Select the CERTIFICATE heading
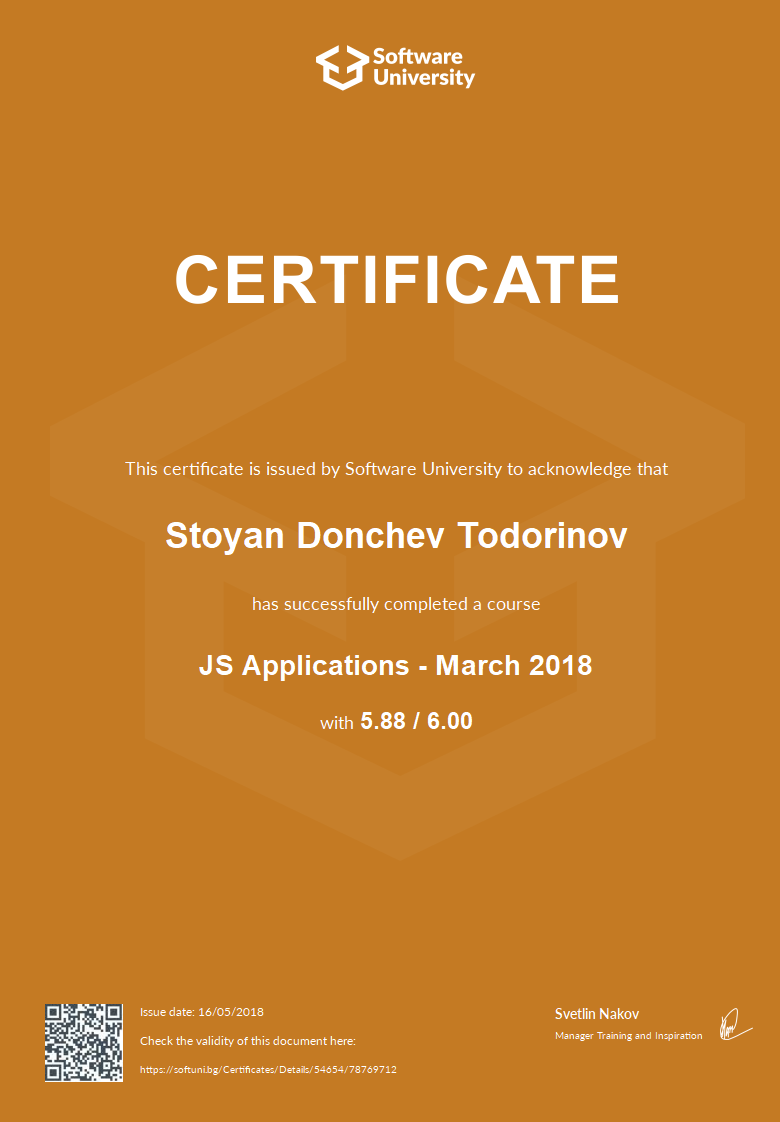 tap(397, 279)
